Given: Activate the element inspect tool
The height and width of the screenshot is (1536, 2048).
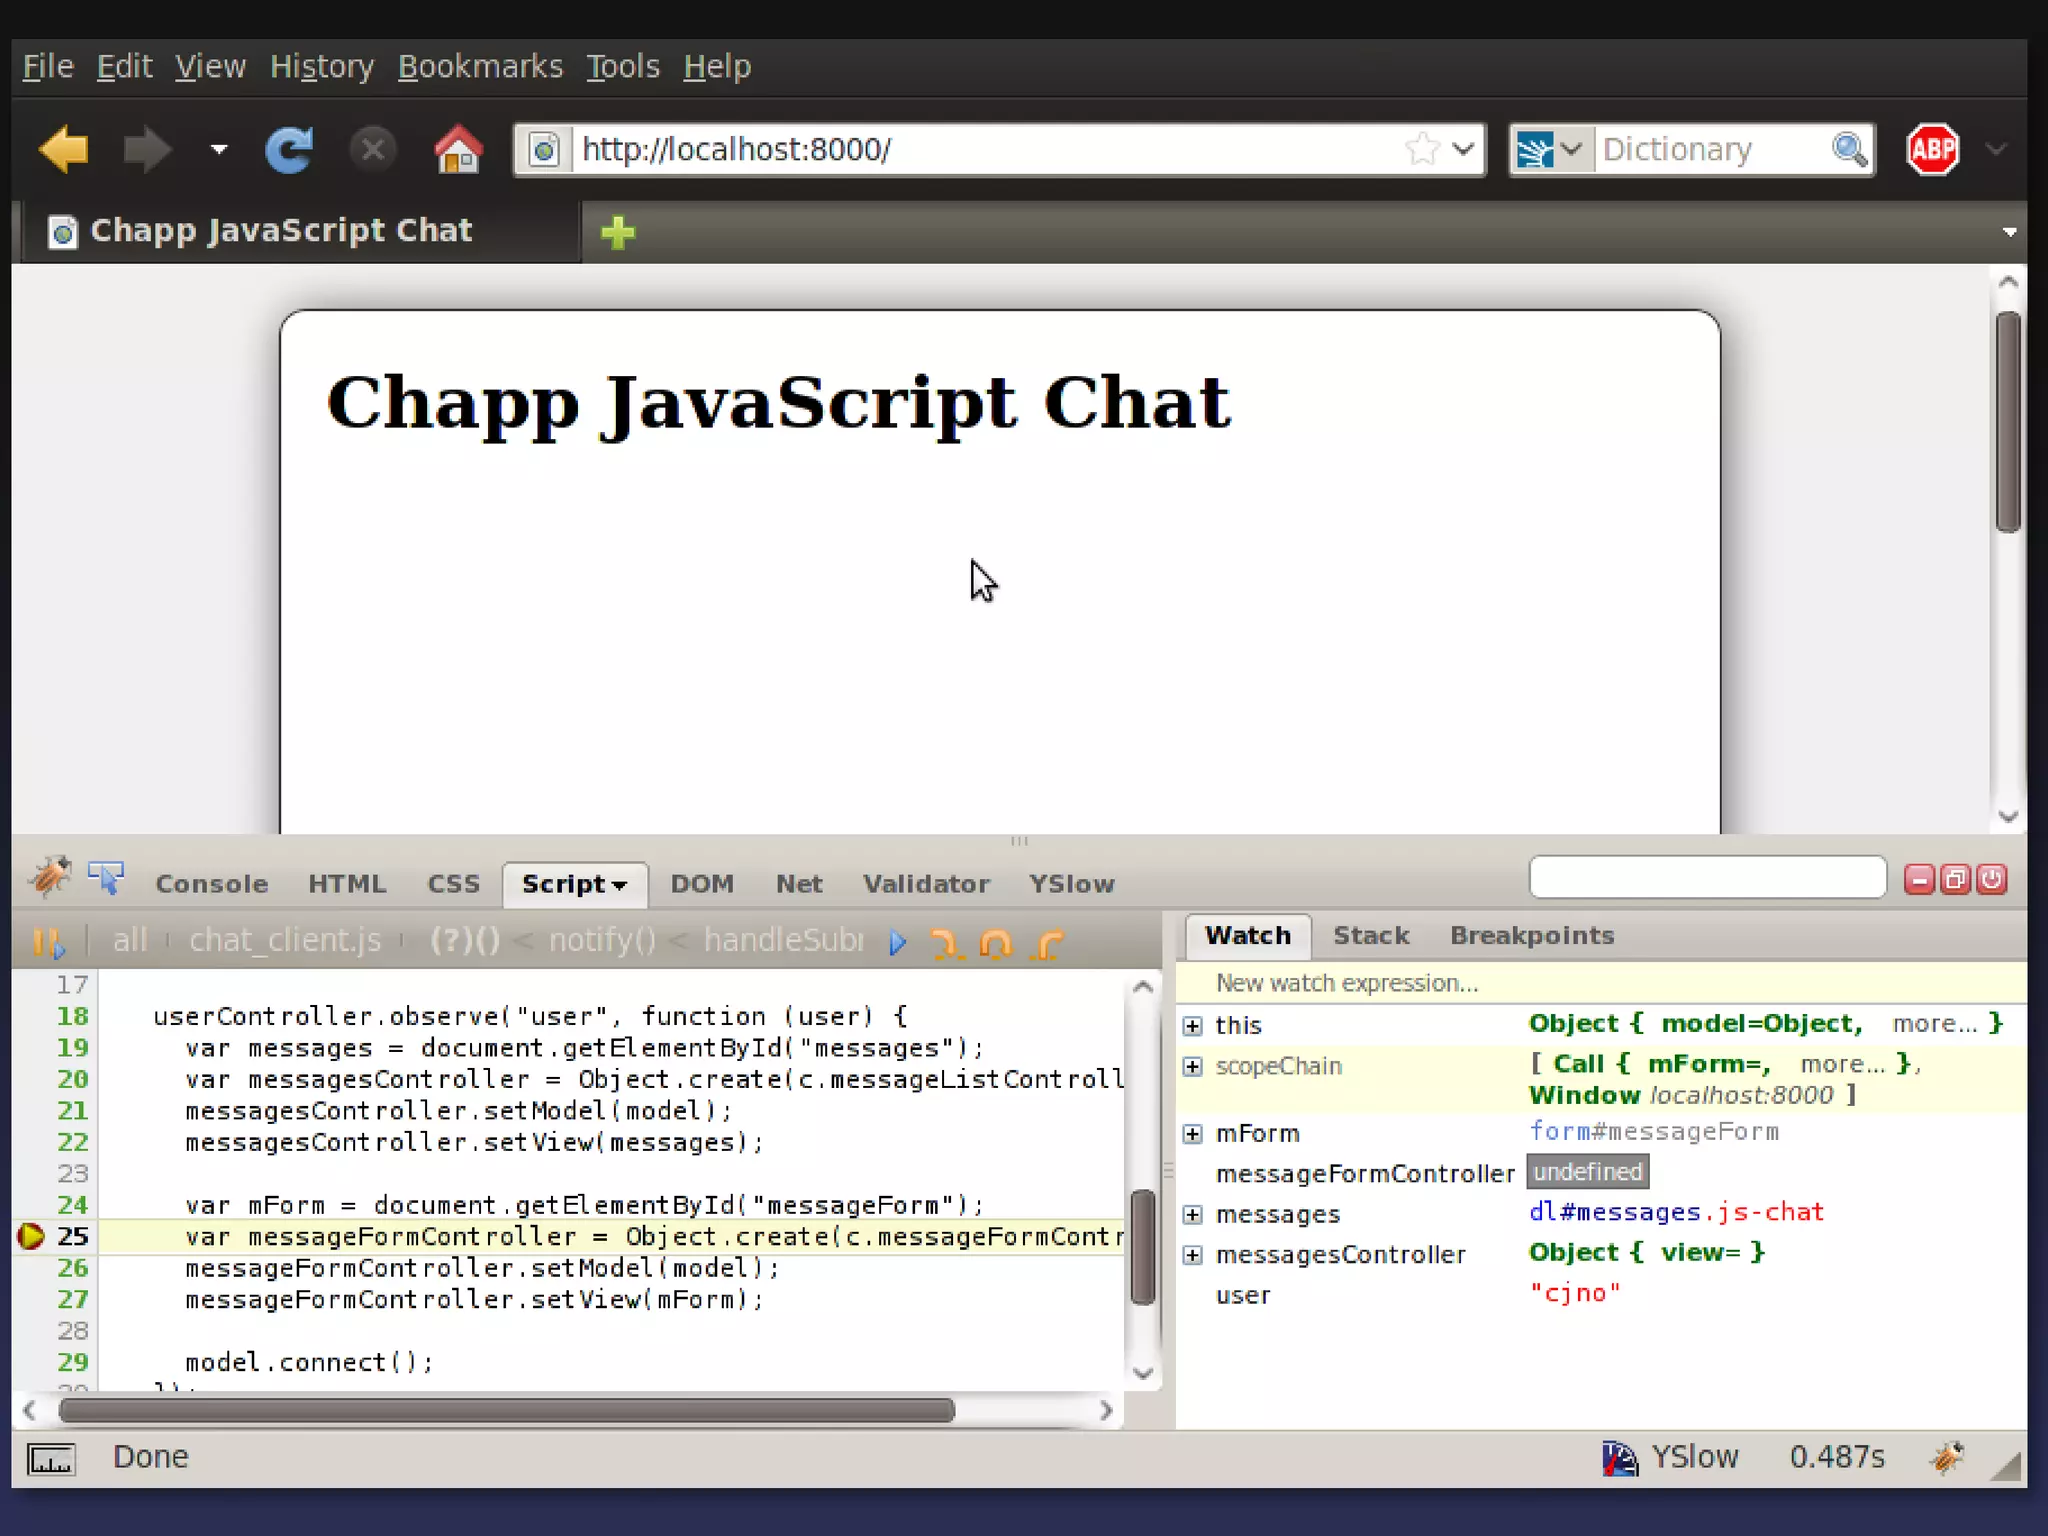Looking at the screenshot, I should 105,878.
